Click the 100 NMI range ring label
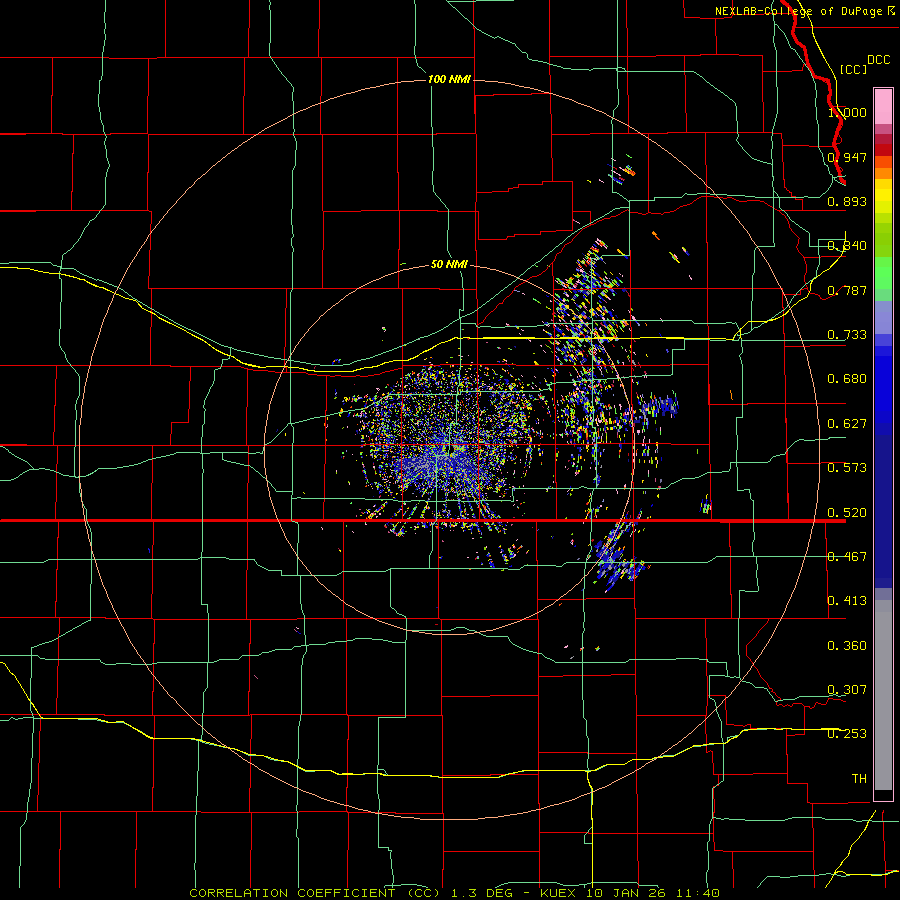This screenshot has height=900, width=900. [x=449, y=79]
